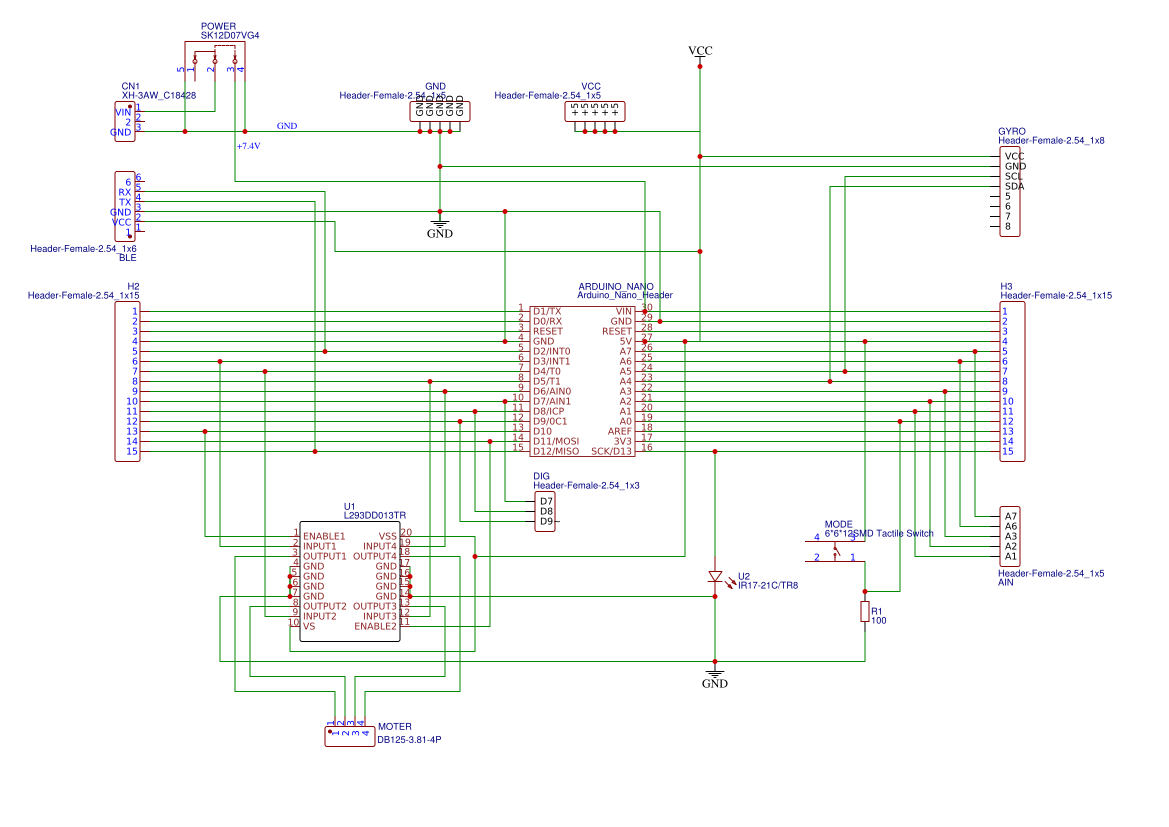This screenshot has width=1169, height=827.
Task: Click the OUTPUT3 pin label
Action: 375,606
